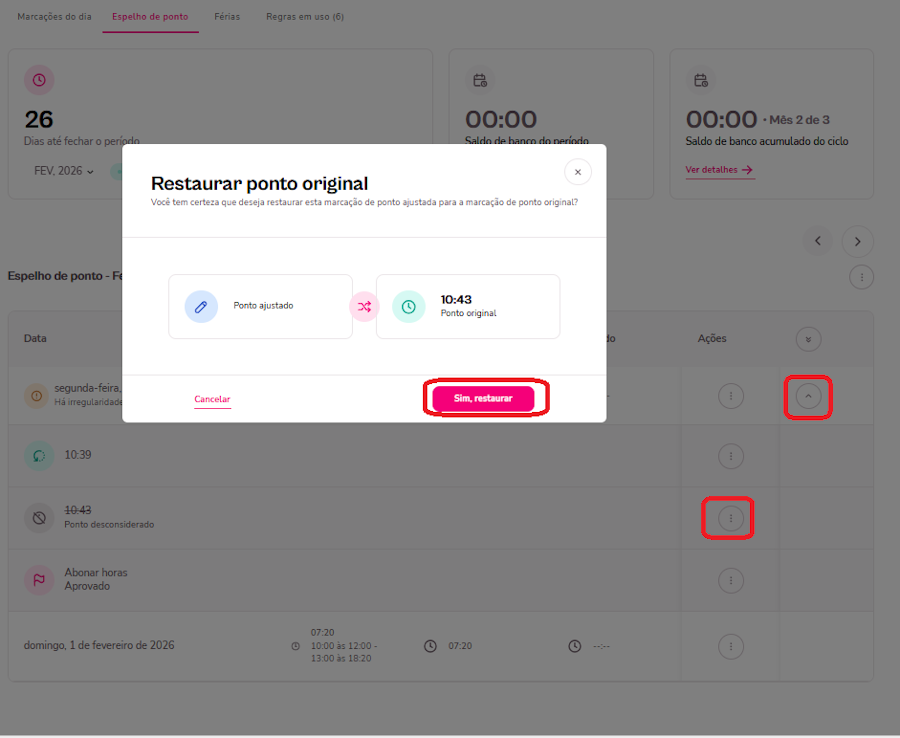Close the Restaurar ponto original dialog
The image size is (900, 738).
tap(577, 172)
